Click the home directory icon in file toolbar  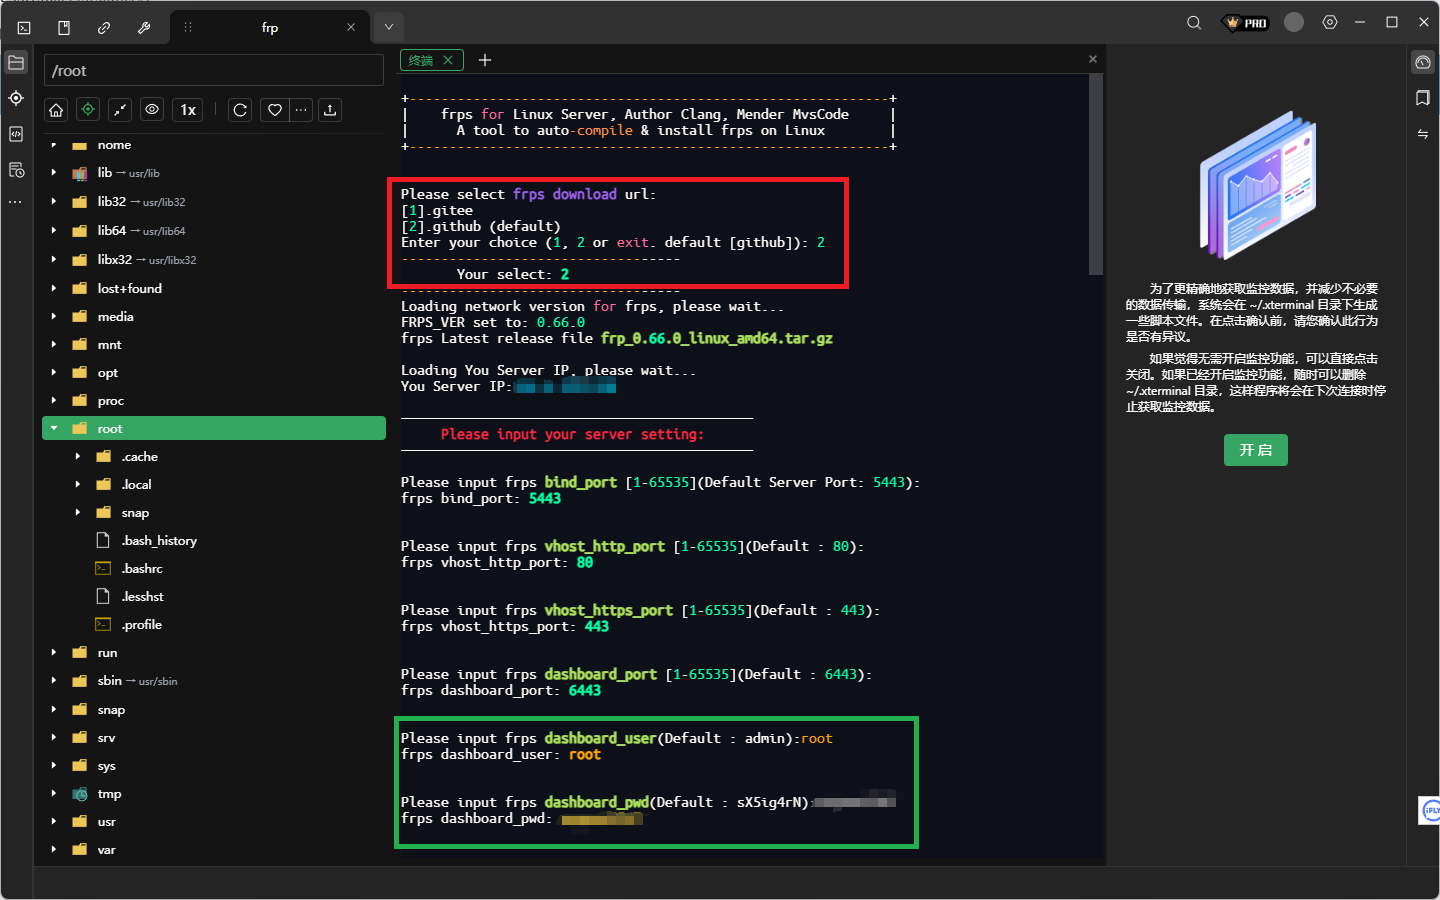pos(56,110)
